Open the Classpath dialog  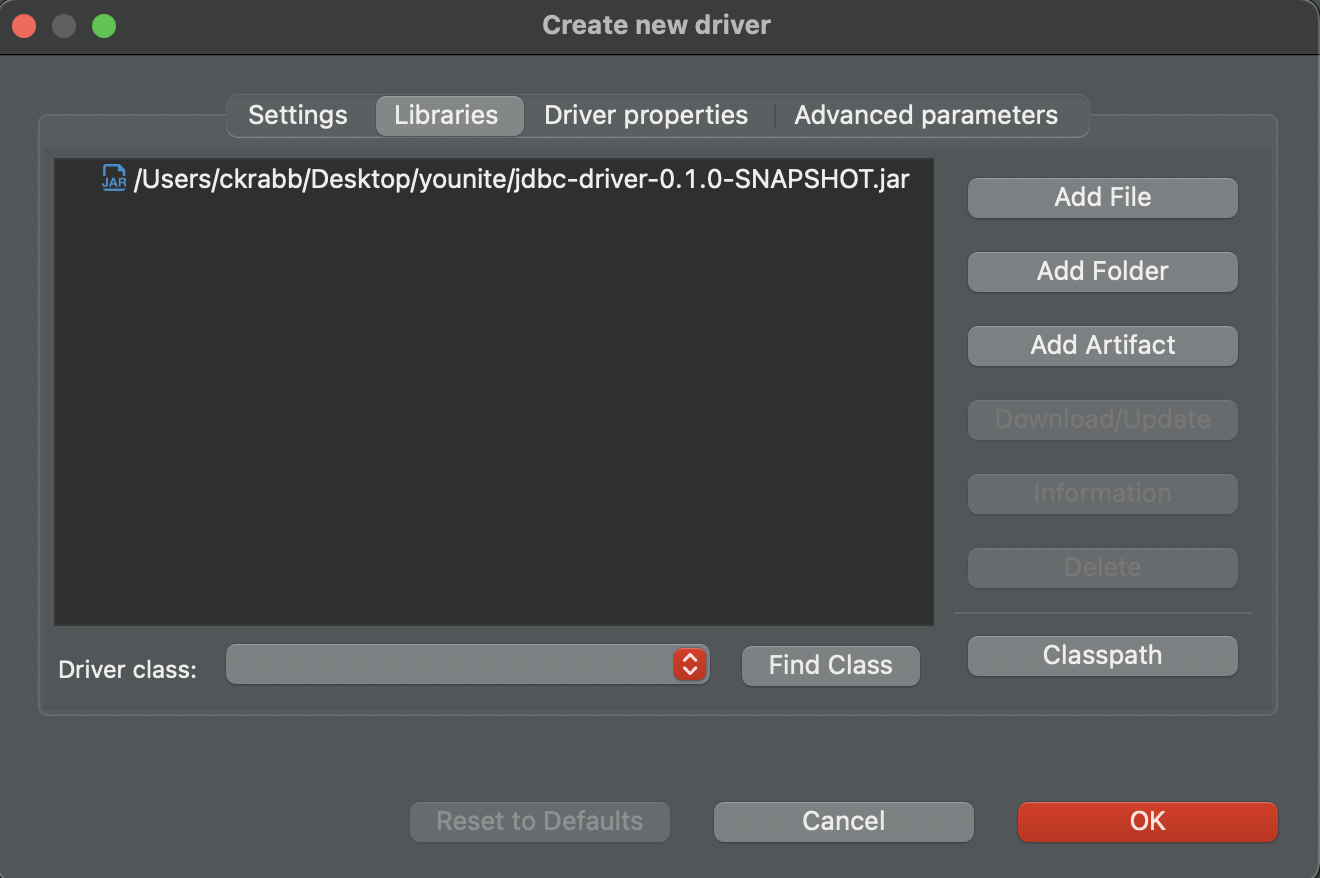(x=1102, y=656)
